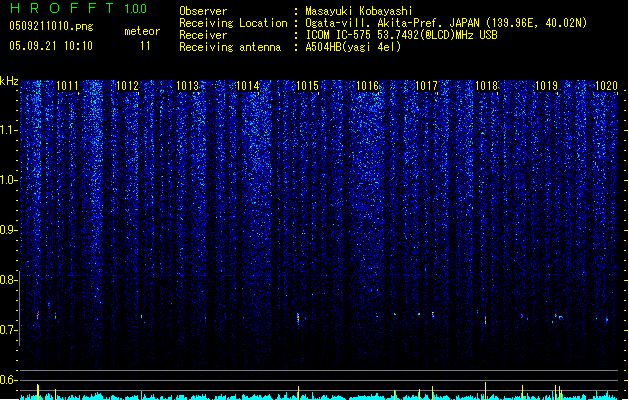This screenshot has height=400, width=629.
Task: Click time marker 1018
Action: [486, 86]
